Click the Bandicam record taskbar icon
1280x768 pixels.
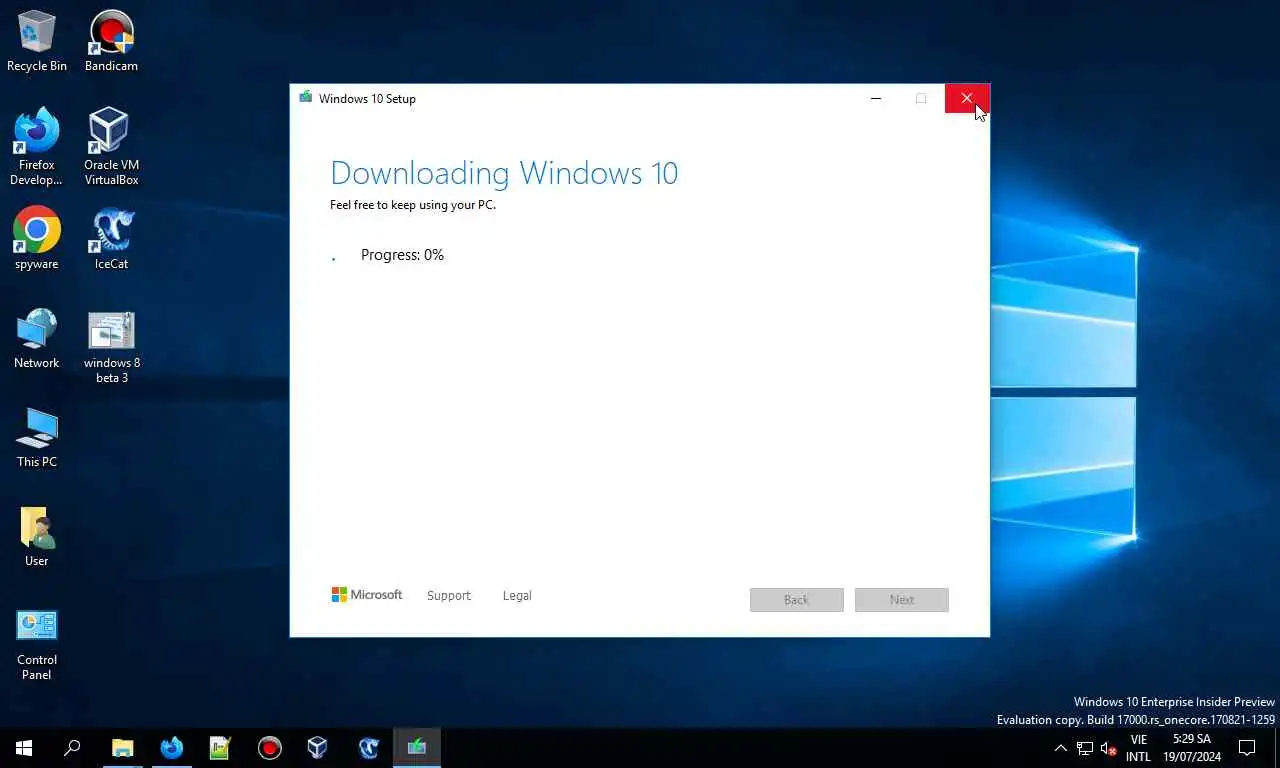coord(269,747)
